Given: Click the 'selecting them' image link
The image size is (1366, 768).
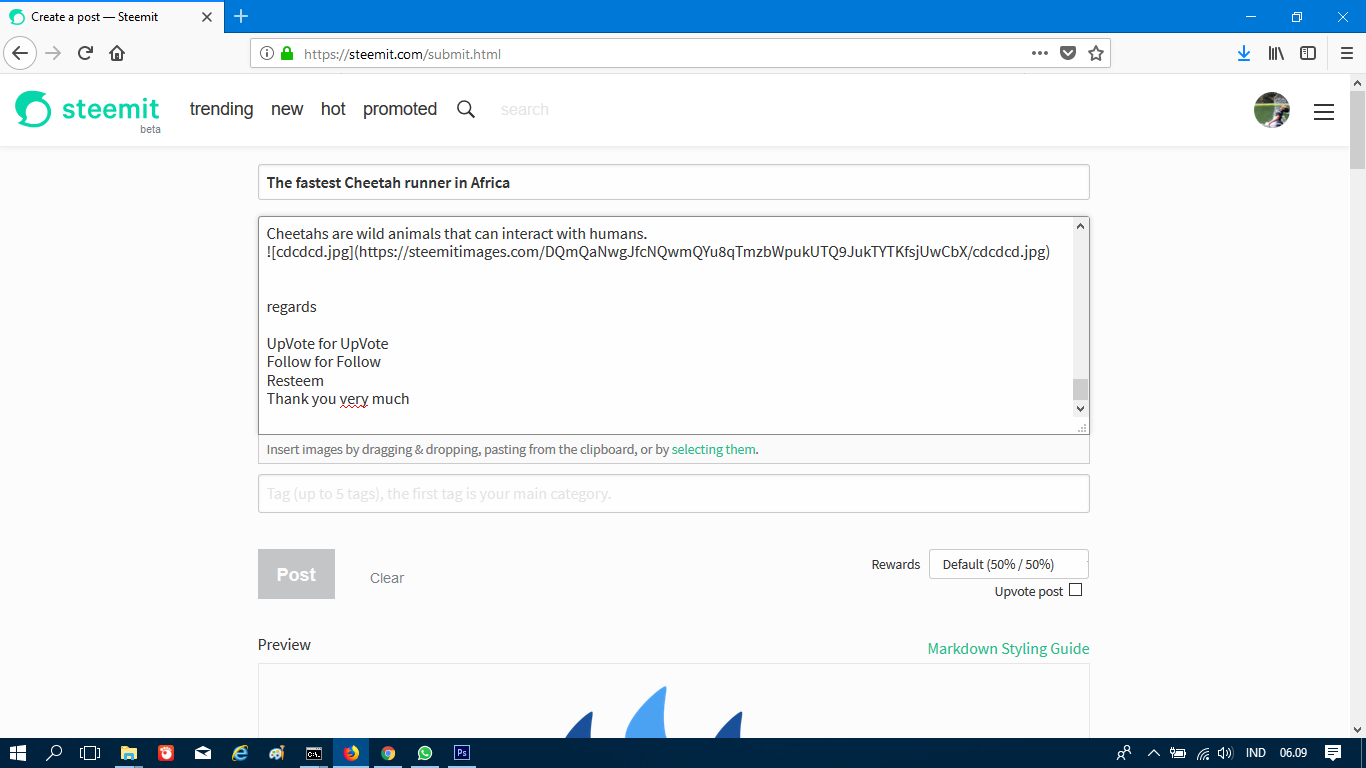Looking at the screenshot, I should [713, 450].
